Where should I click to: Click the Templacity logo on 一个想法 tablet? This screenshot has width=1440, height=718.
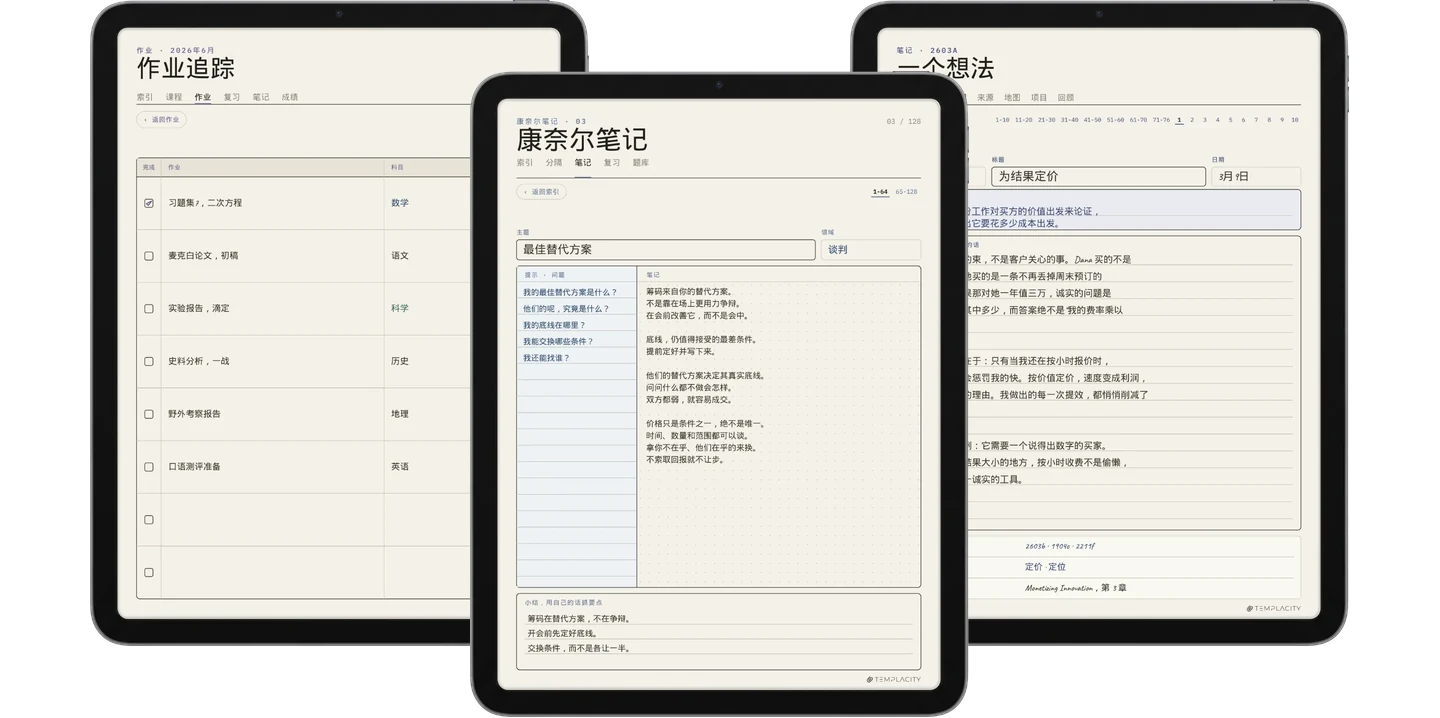tap(1274, 608)
